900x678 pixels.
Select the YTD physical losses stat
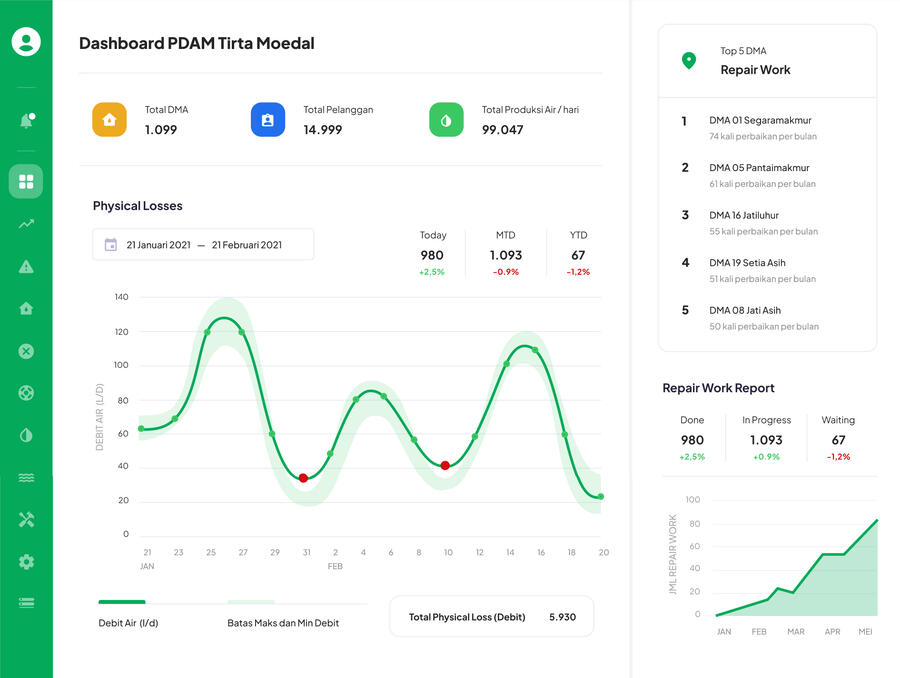[x=578, y=254]
